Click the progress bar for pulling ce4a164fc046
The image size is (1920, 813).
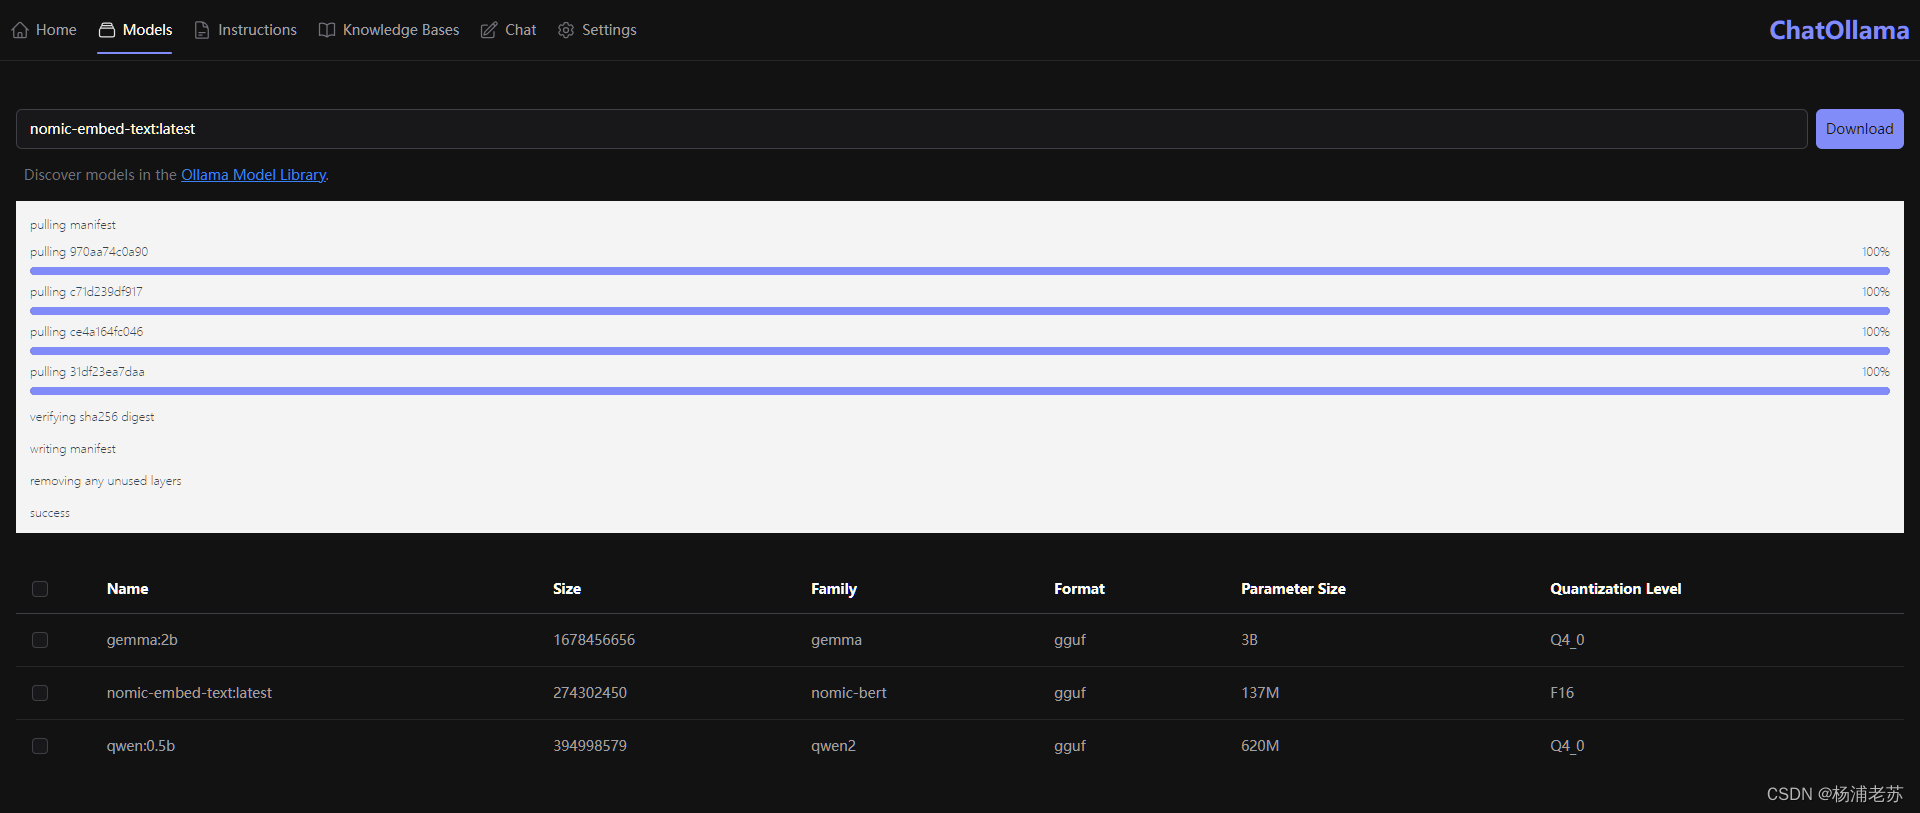tap(960, 351)
